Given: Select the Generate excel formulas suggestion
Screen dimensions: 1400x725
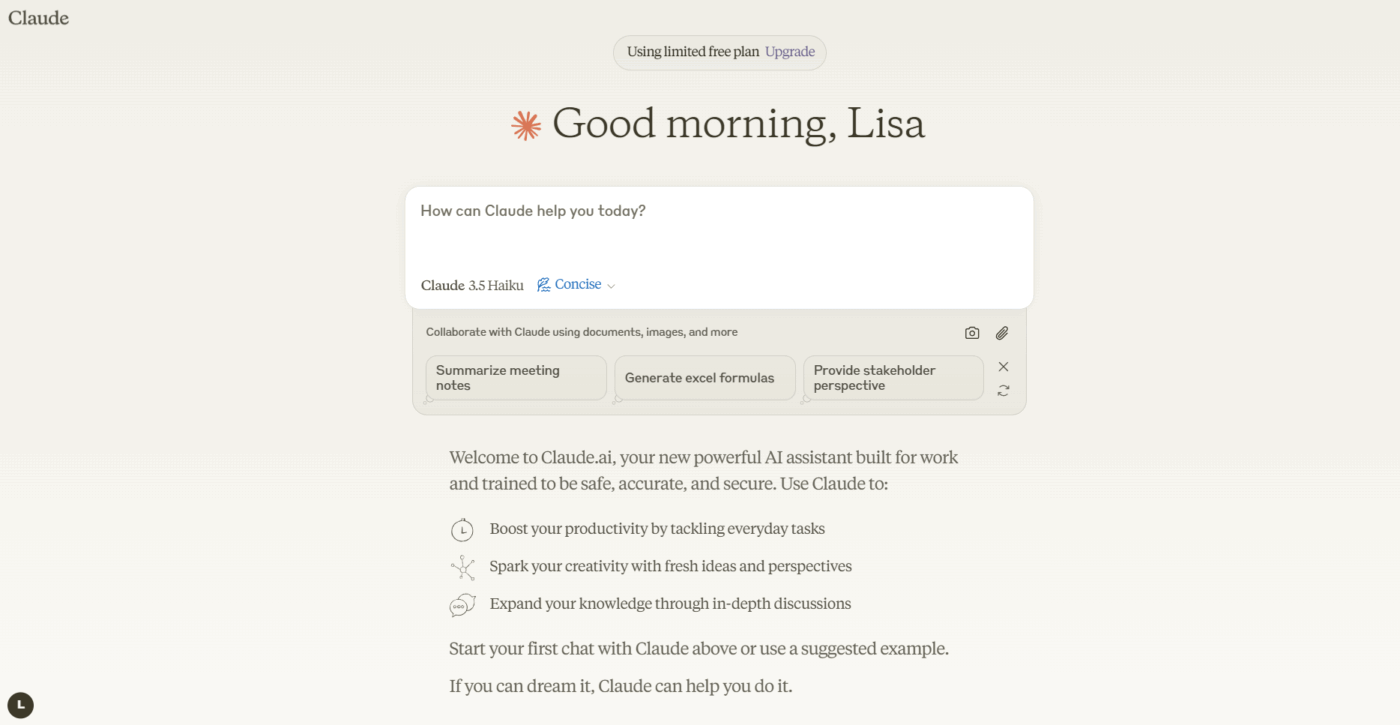Looking at the screenshot, I should tap(704, 378).
